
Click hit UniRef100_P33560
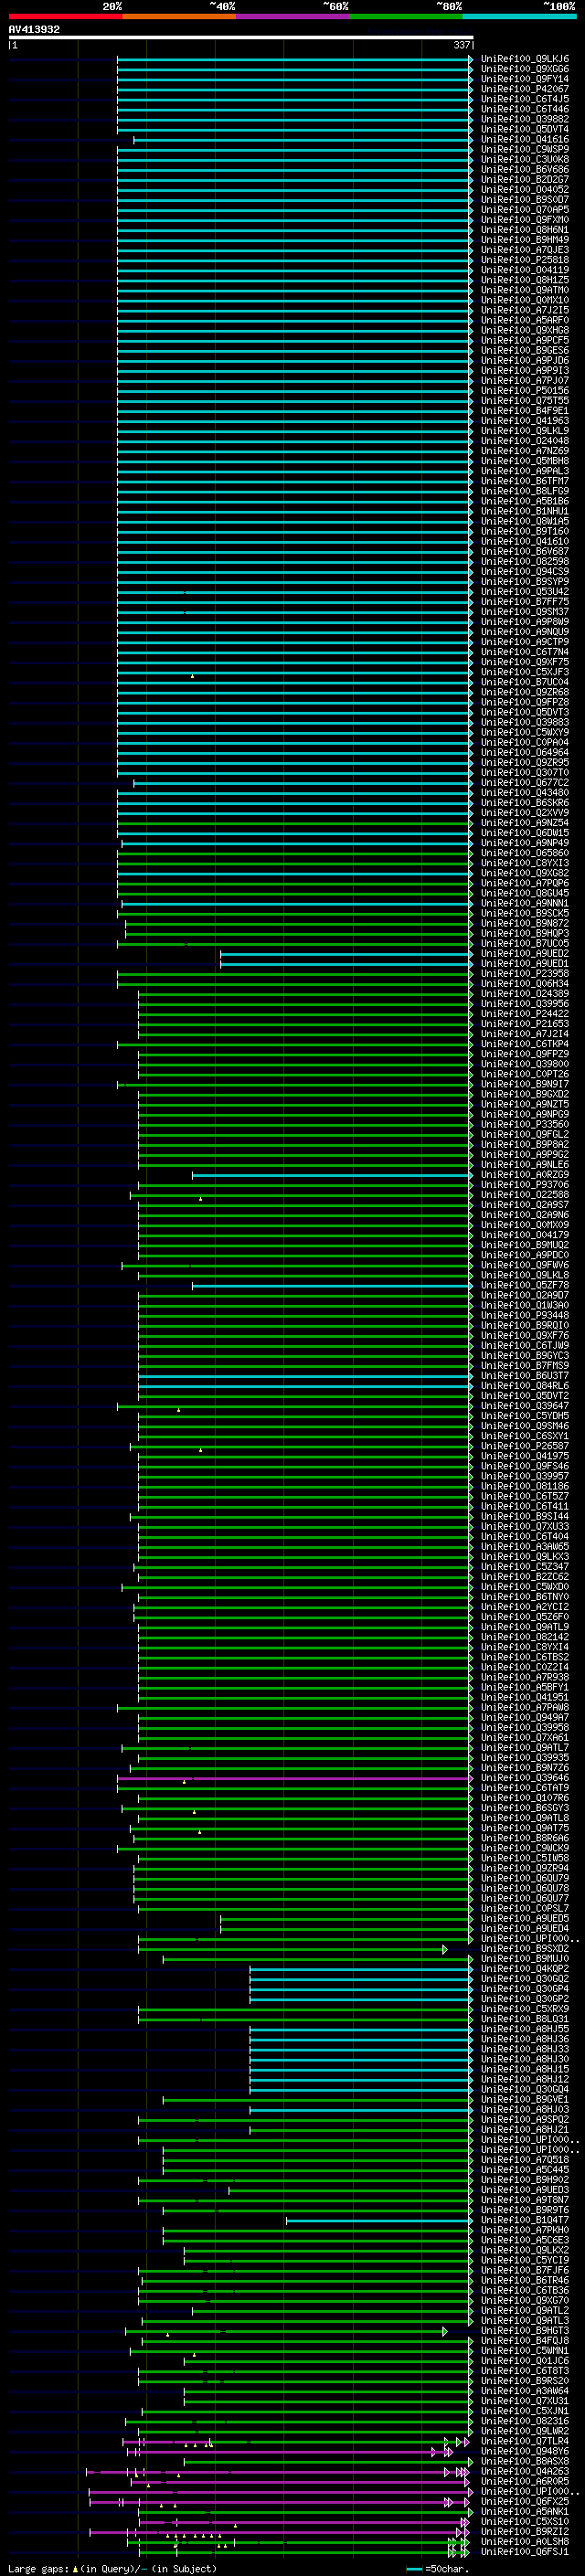pyautogui.click(x=525, y=1125)
